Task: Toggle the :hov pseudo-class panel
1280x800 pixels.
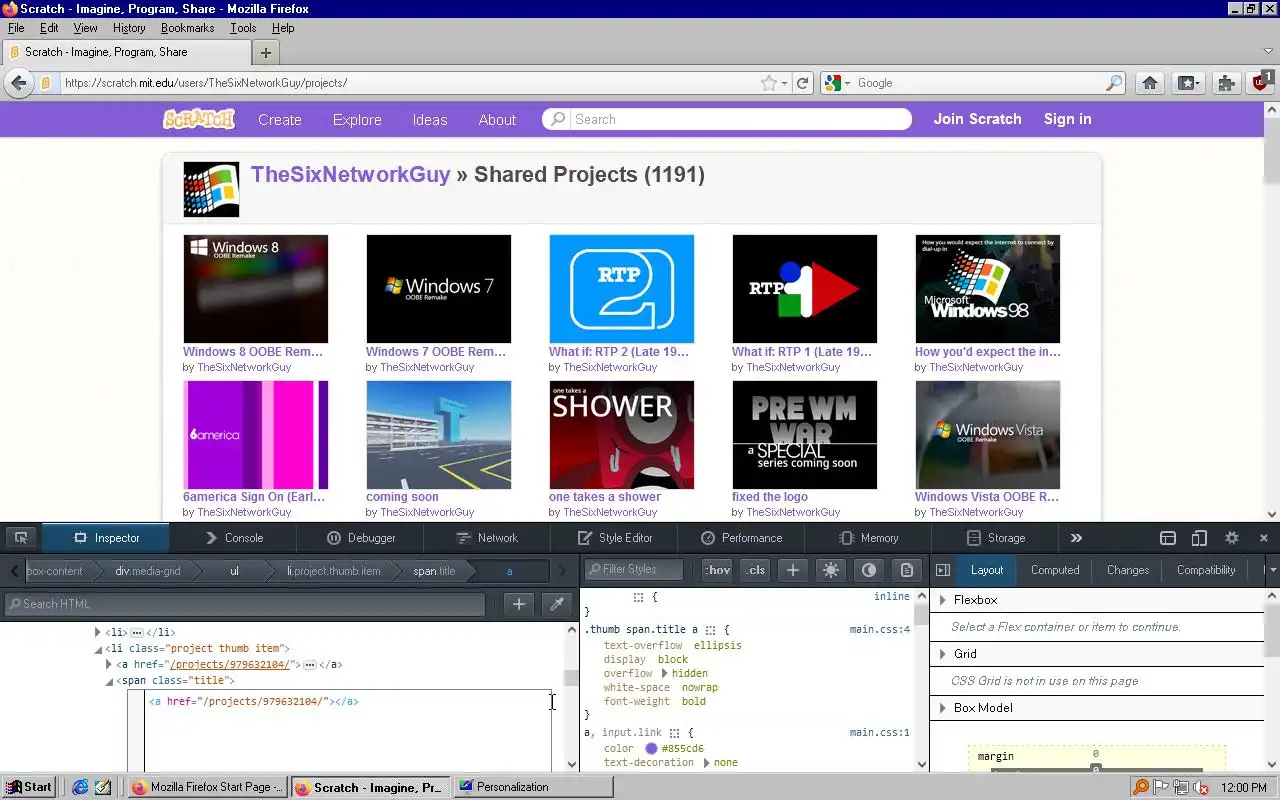Action: click(717, 570)
